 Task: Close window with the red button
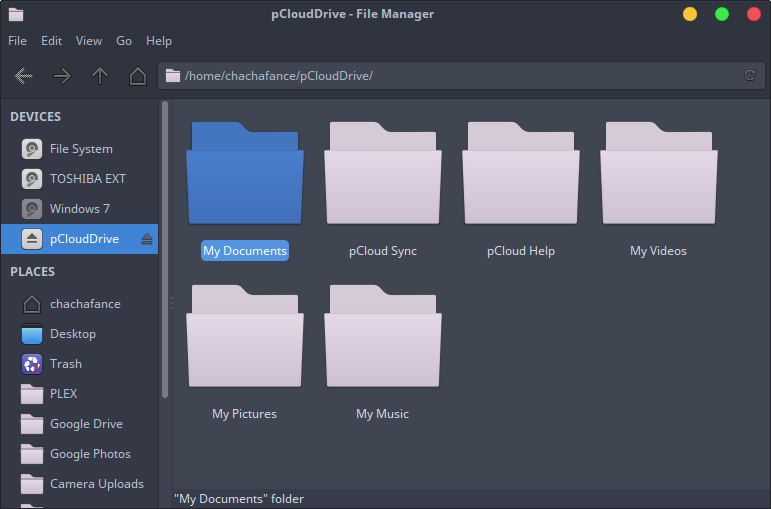pyautogui.click(x=754, y=14)
